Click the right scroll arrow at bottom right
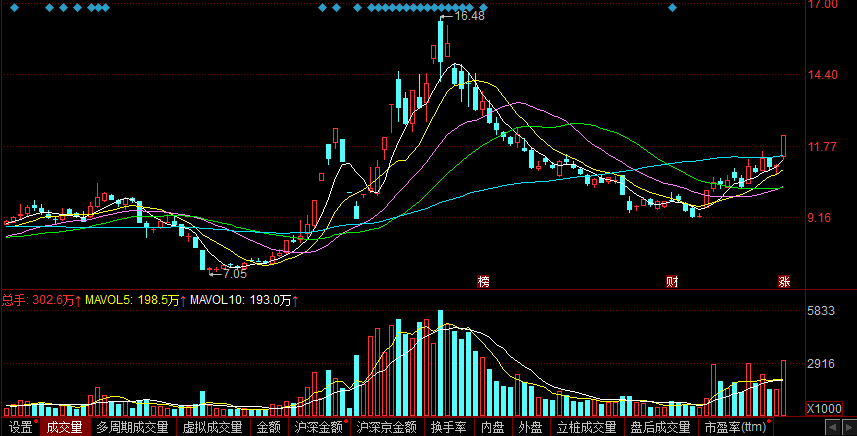Image resolution: width=857 pixels, height=436 pixels. (849, 427)
